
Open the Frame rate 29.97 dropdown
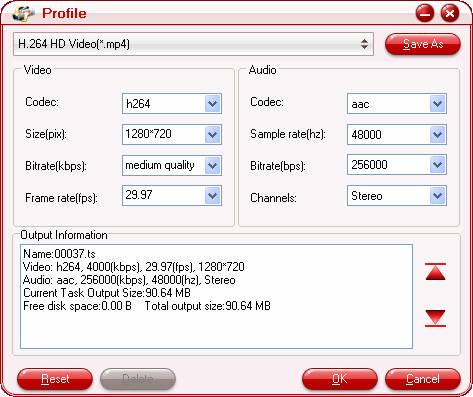pyautogui.click(x=172, y=196)
